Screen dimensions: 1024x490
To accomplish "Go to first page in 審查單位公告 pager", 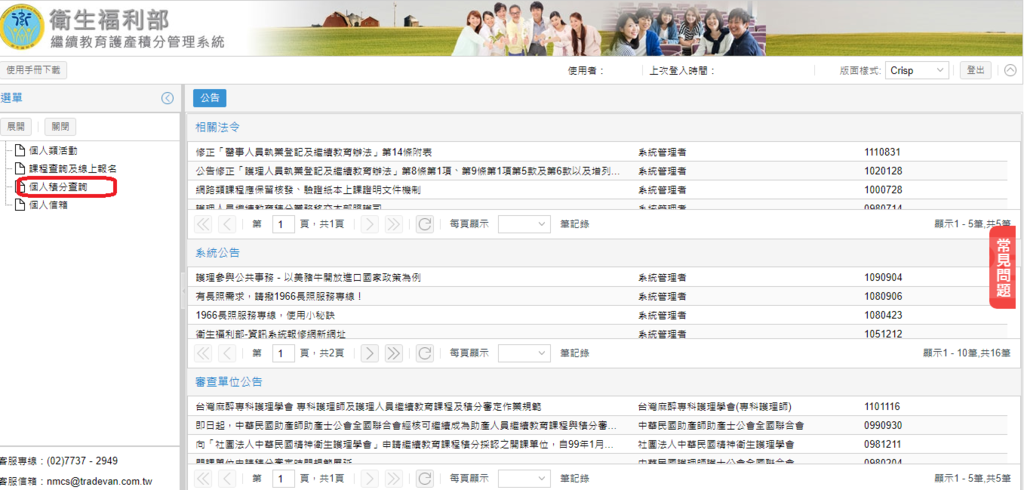I will click(x=204, y=478).
